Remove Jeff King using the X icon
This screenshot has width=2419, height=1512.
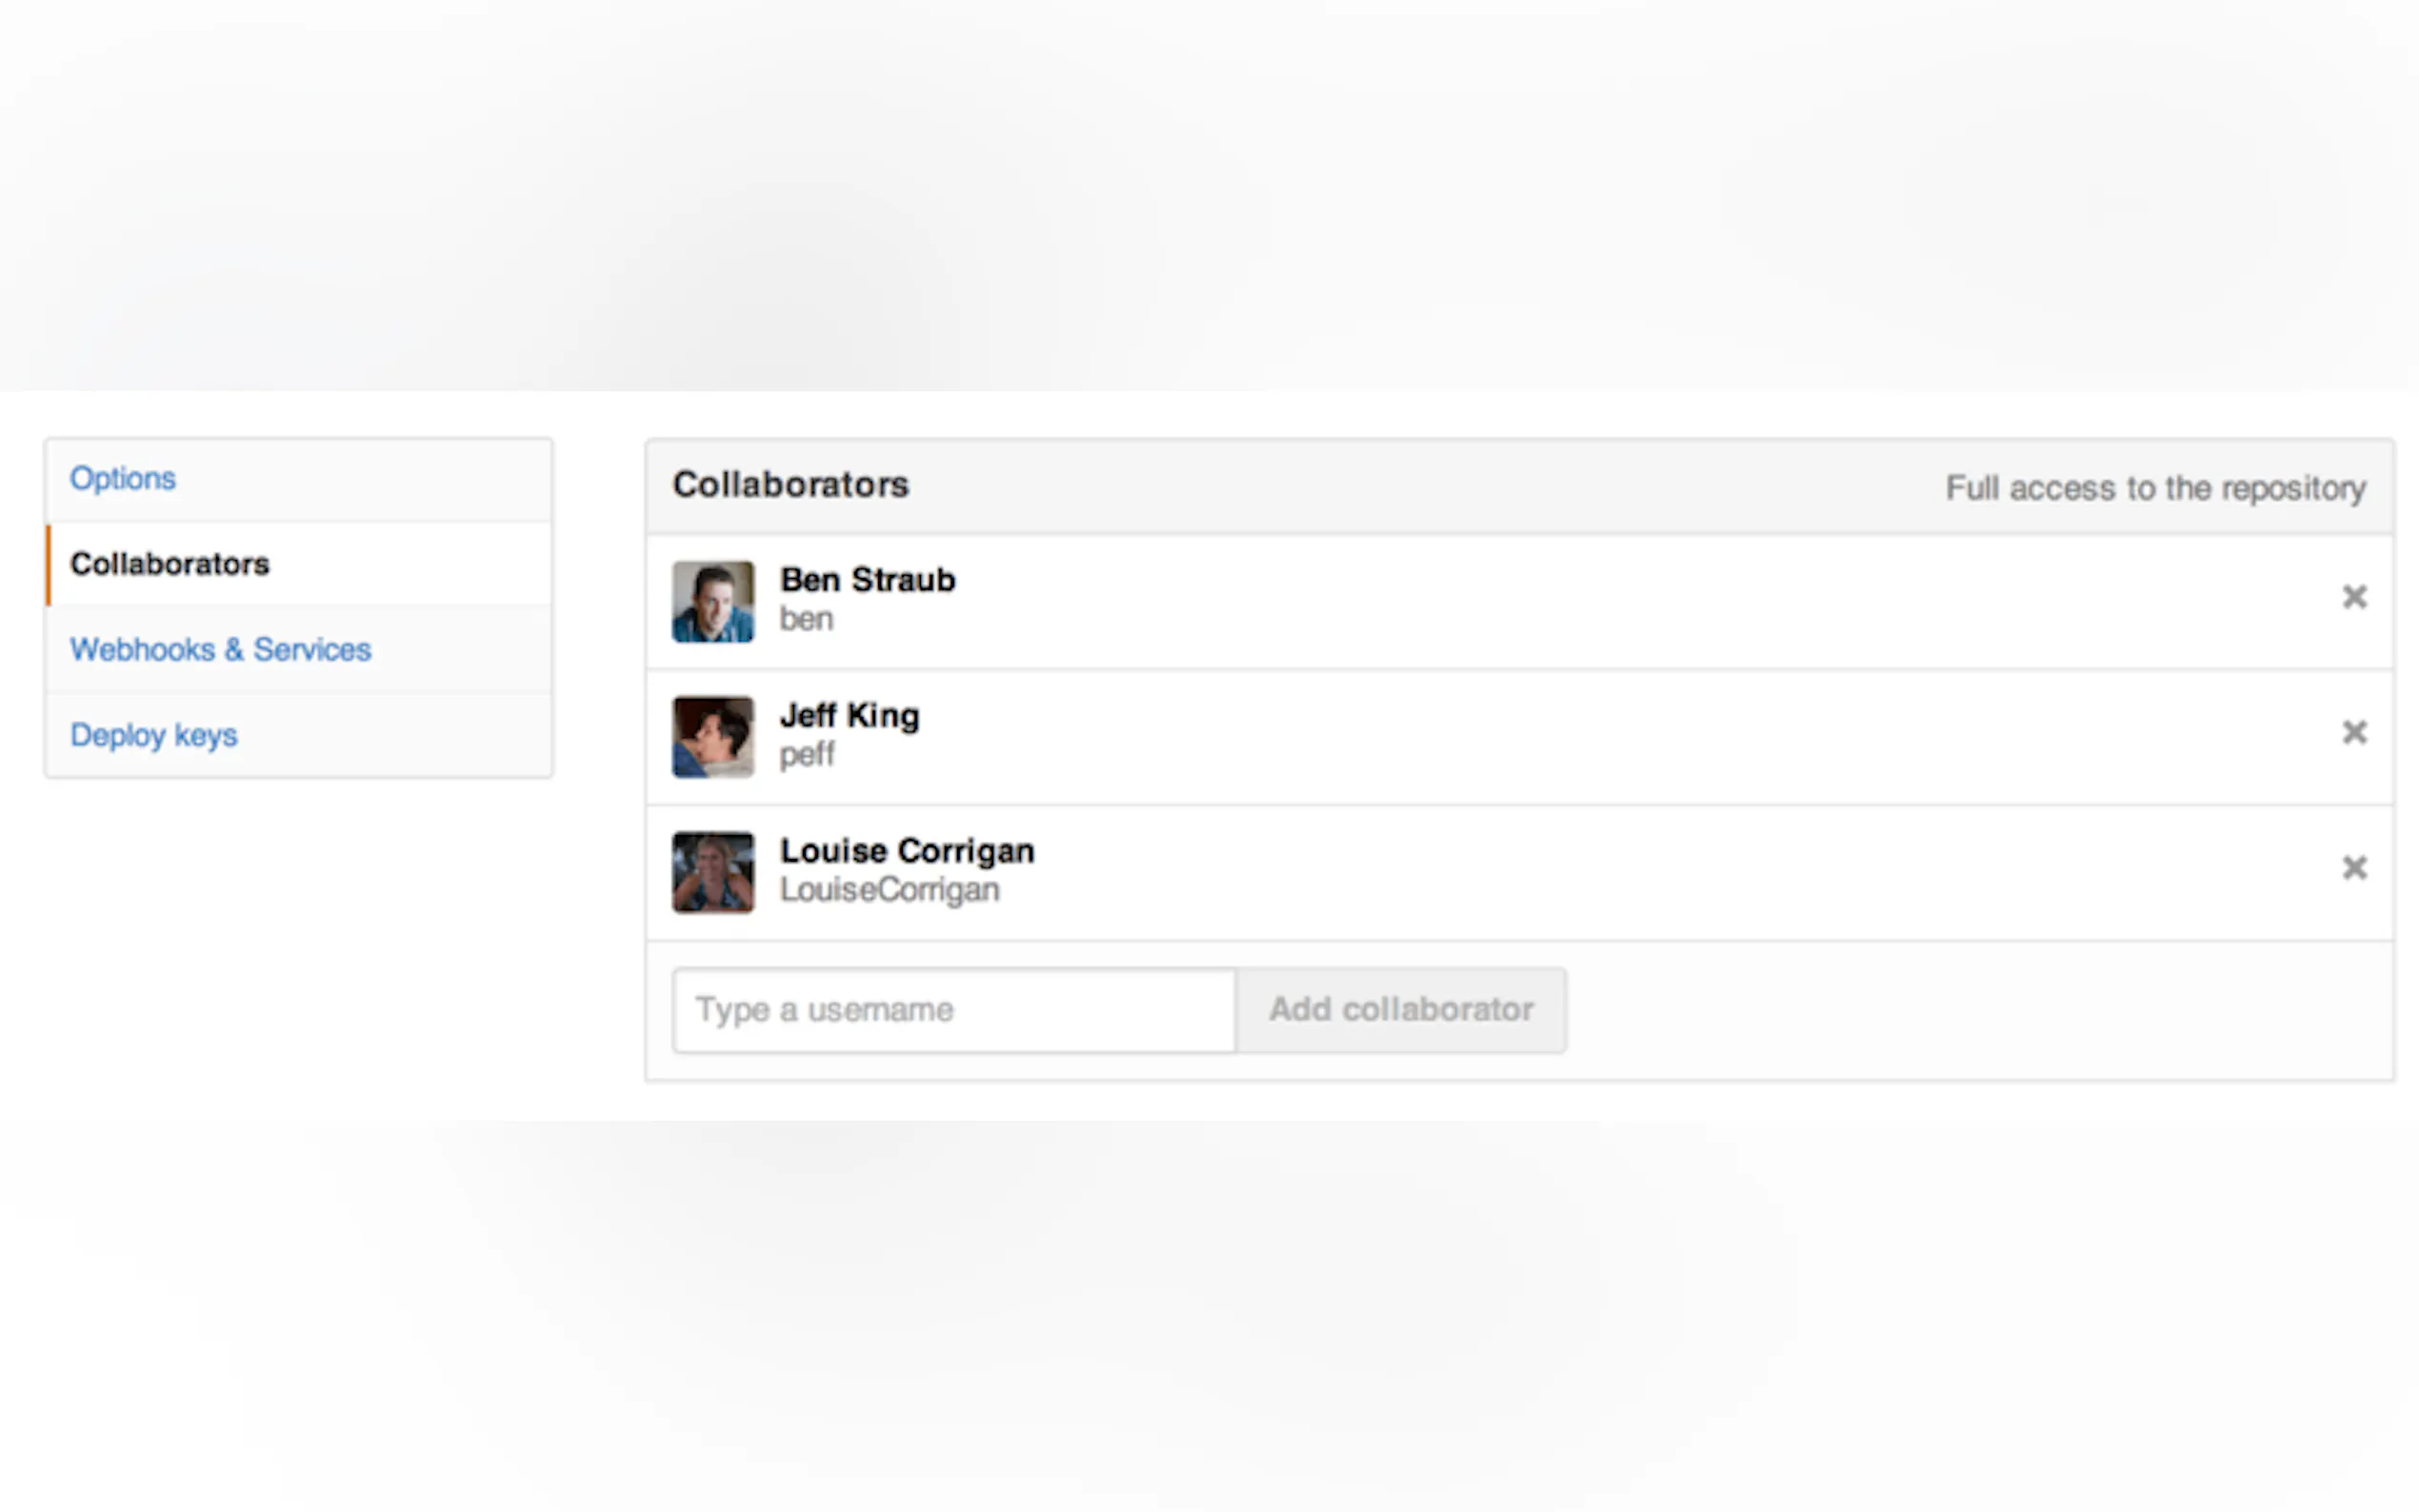point(2354,732)
